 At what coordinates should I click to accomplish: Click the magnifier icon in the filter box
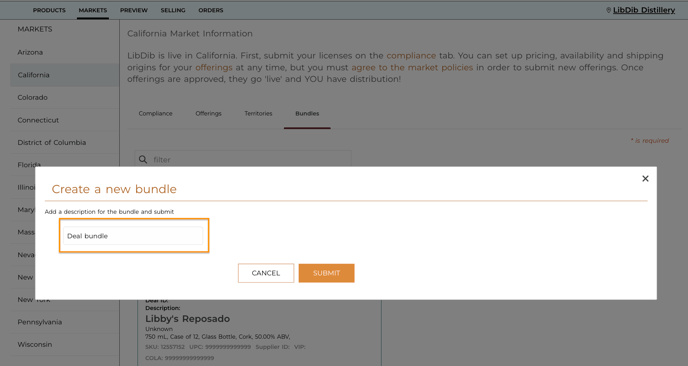143,159
